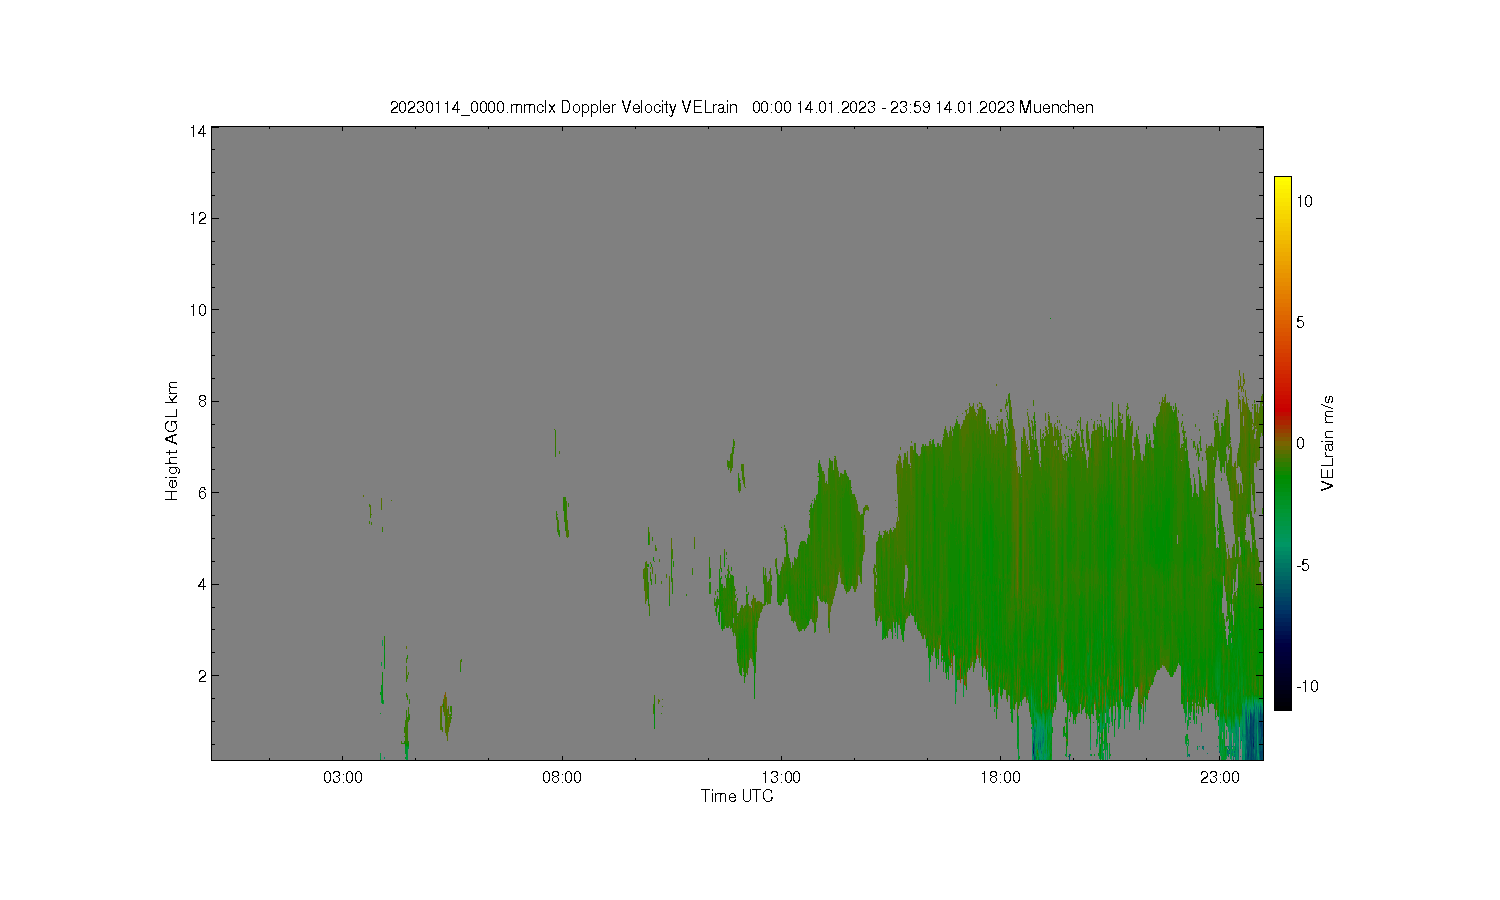
Task: Click the yellow top of the colorbar
Action: click(x=1282, y=185)
